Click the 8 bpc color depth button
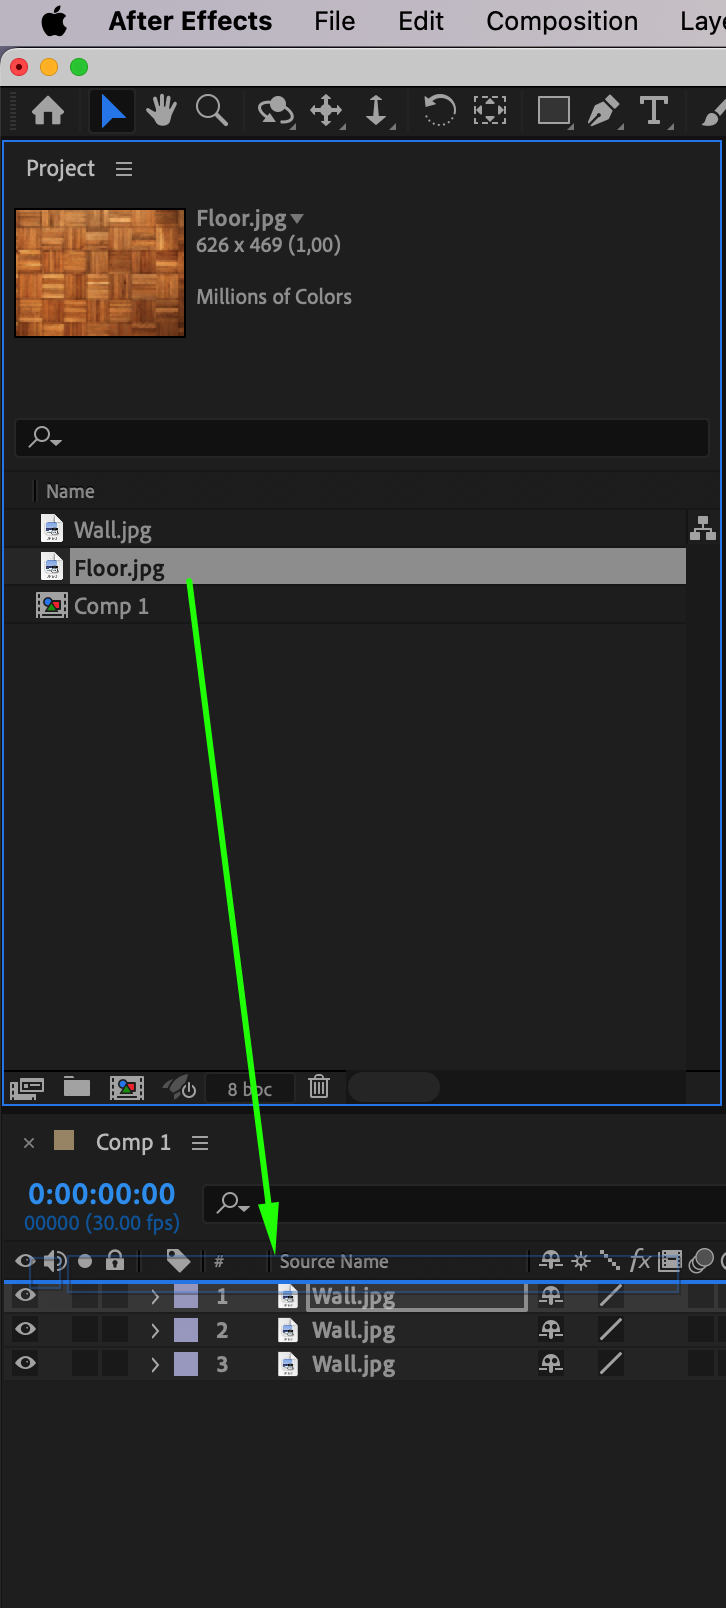This screenshot has width=726, height=1608. pyautogui.click(x=250, y=1088)
